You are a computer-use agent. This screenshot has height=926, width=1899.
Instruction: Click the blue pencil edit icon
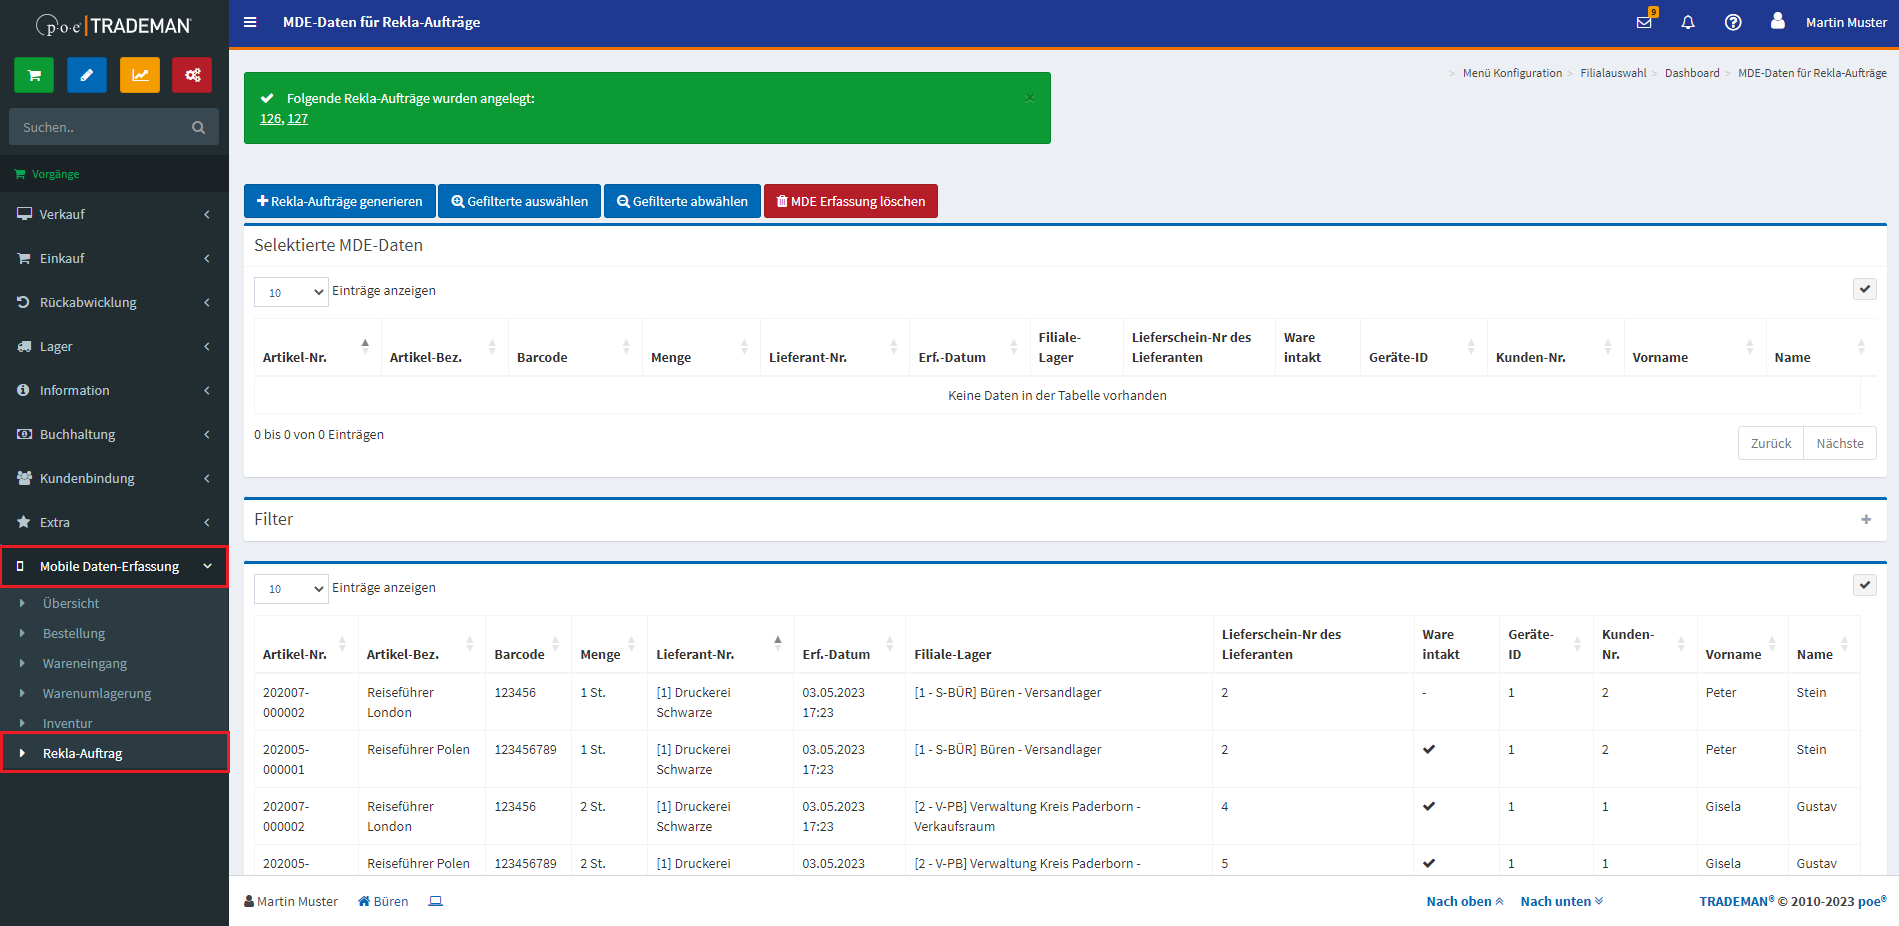point(87,75)
